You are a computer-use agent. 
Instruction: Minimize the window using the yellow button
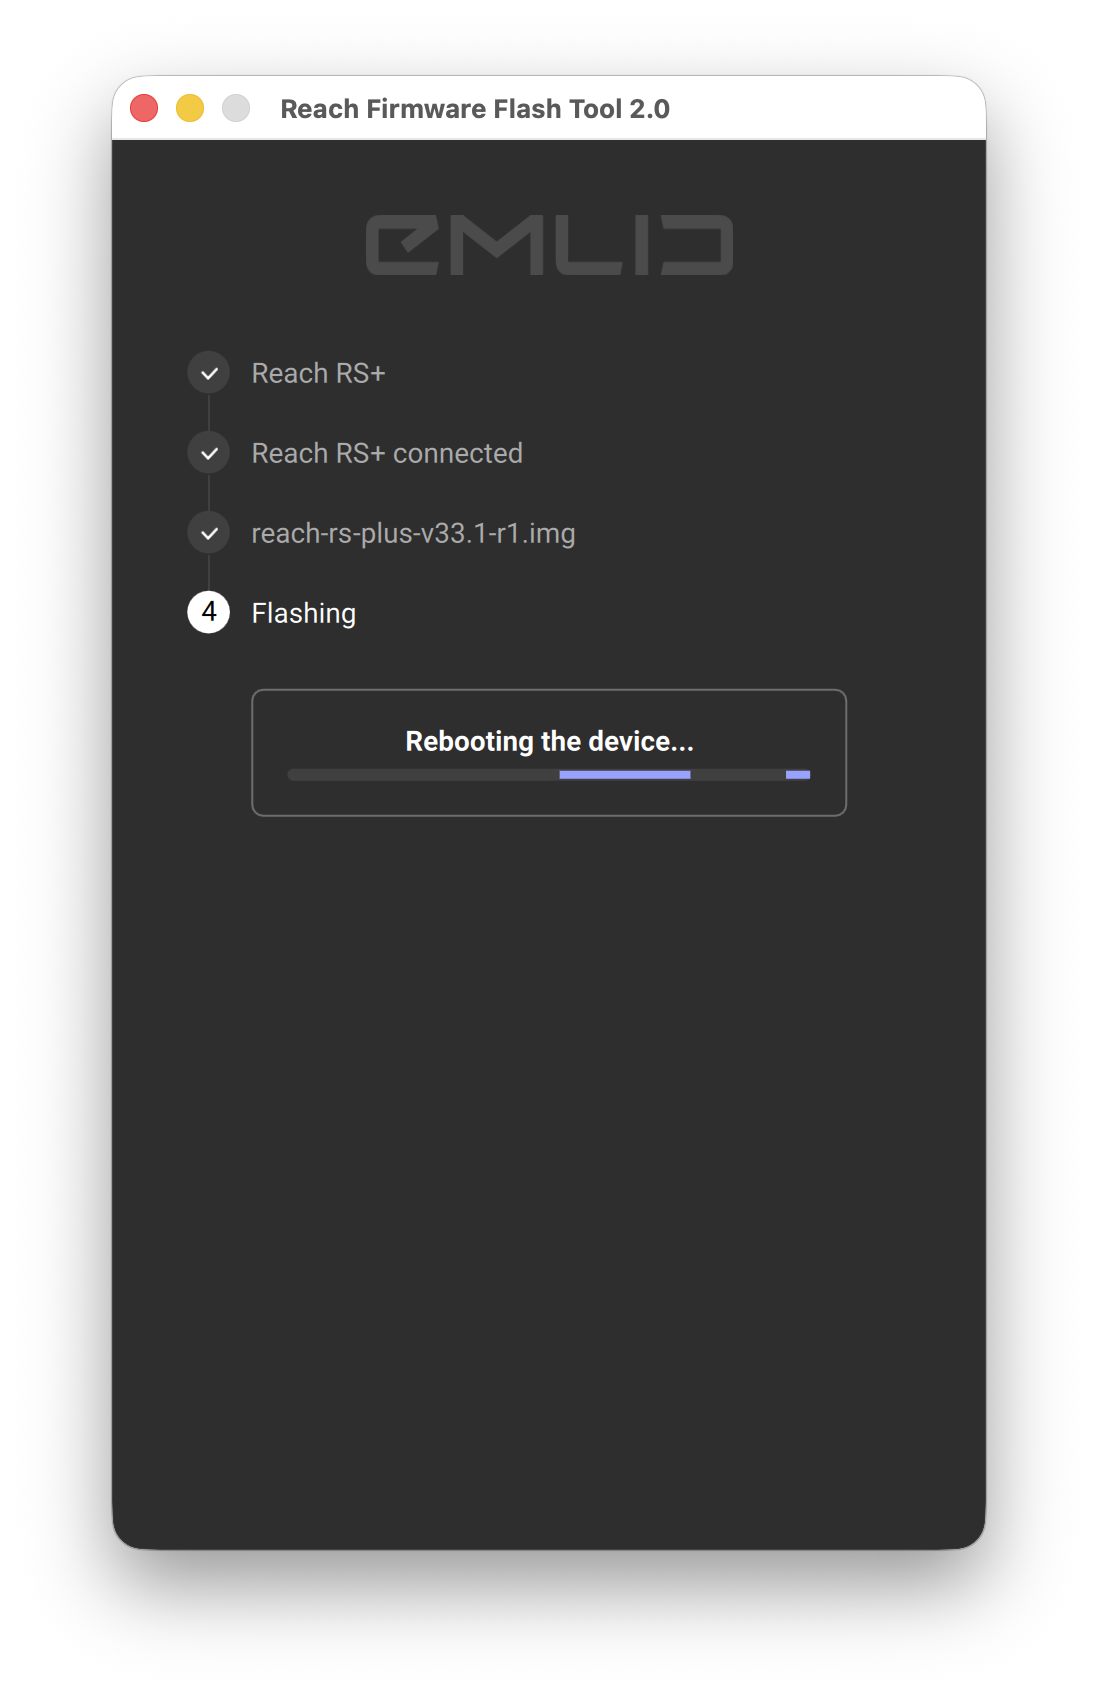click(x=190, y=108)
